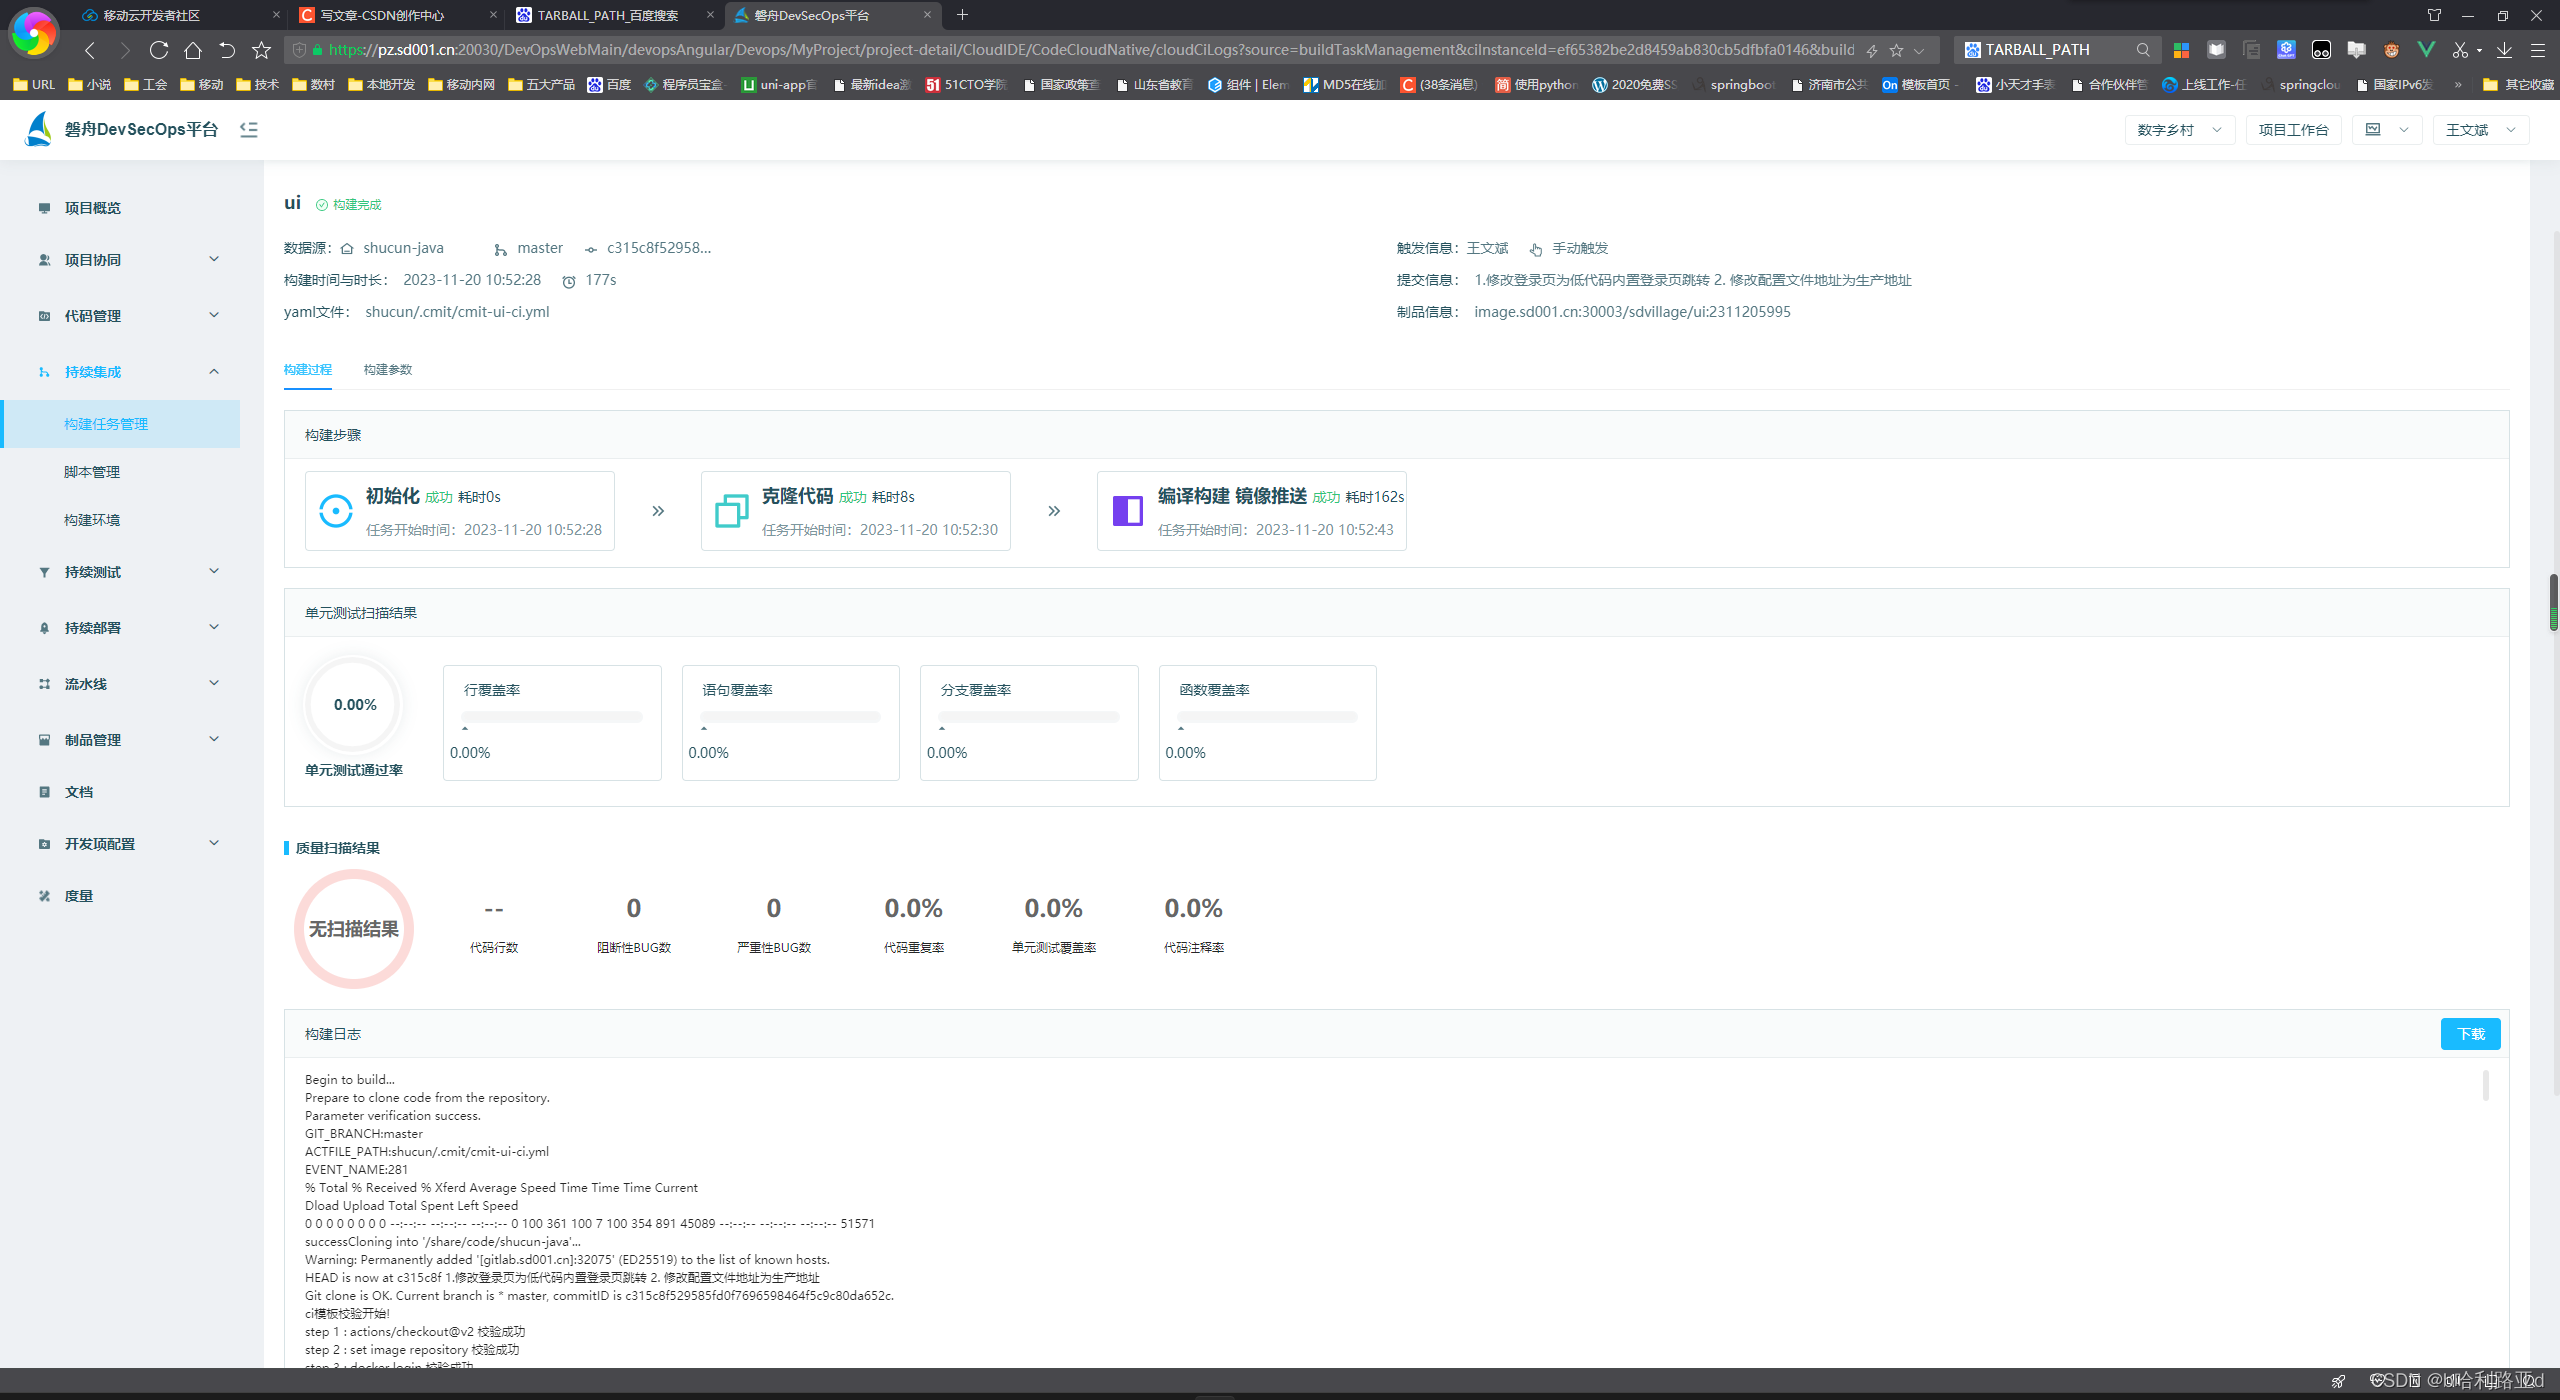Switch to the TARBALL_PATH_百度搜索 browser tab
The height and width of the screenshot is (1400, 2560).
click(x=614, y=15)
